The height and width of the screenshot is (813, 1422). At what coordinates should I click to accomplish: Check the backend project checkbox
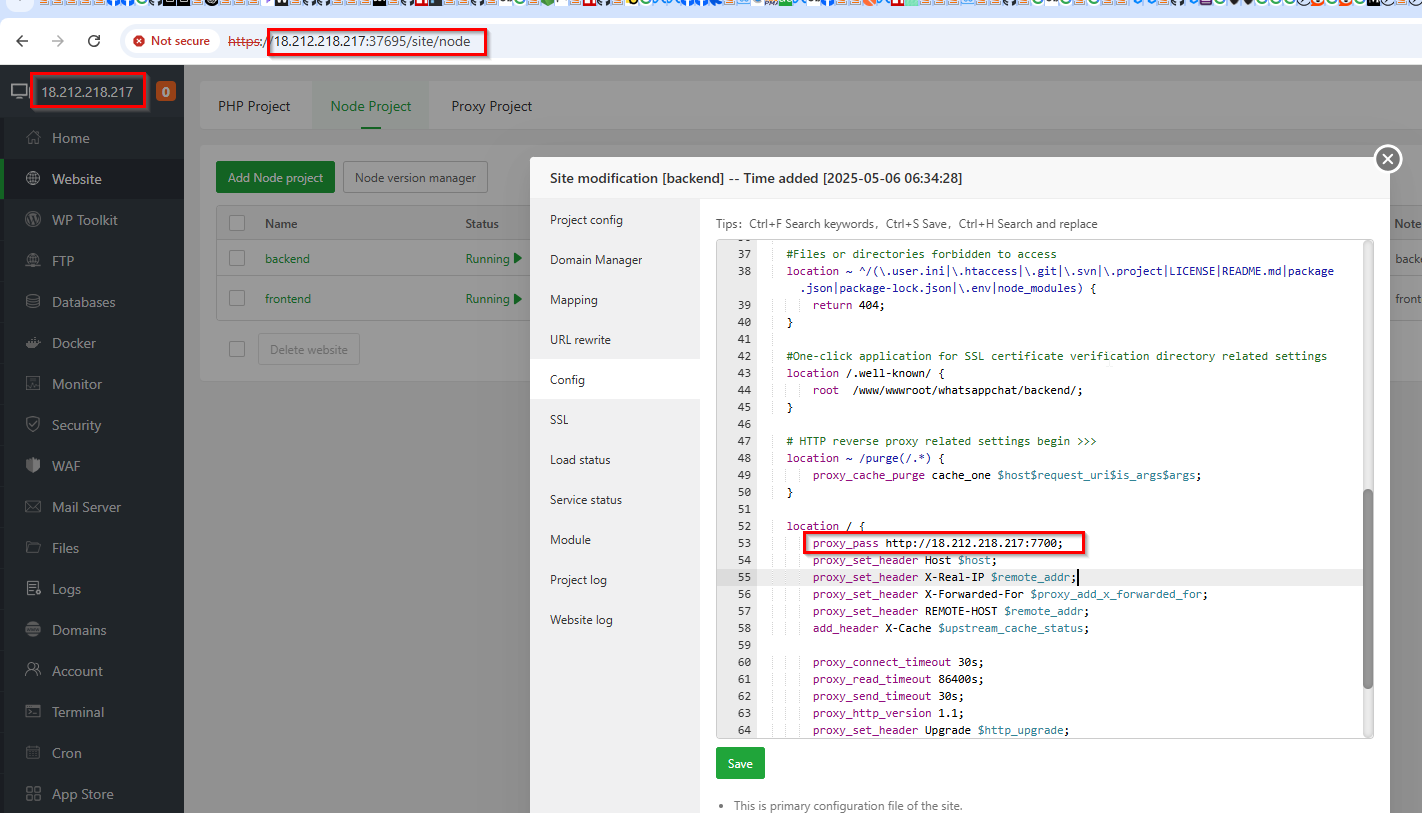237,258
